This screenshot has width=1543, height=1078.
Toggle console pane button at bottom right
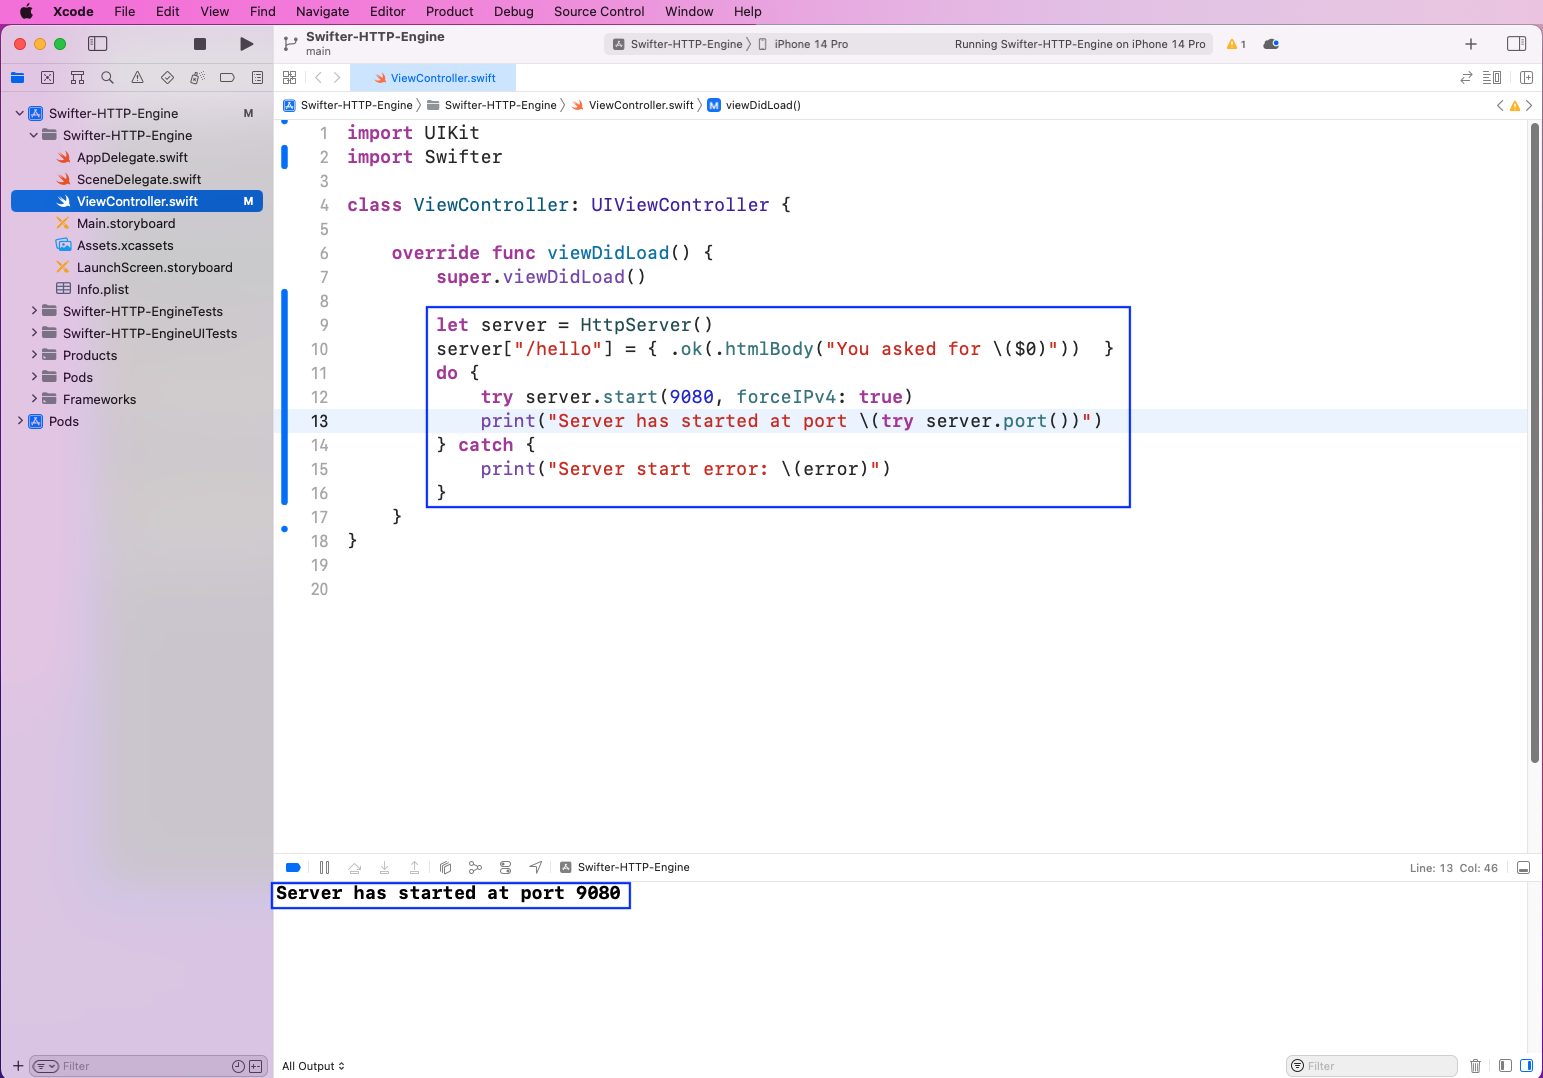[1526, 1066]
